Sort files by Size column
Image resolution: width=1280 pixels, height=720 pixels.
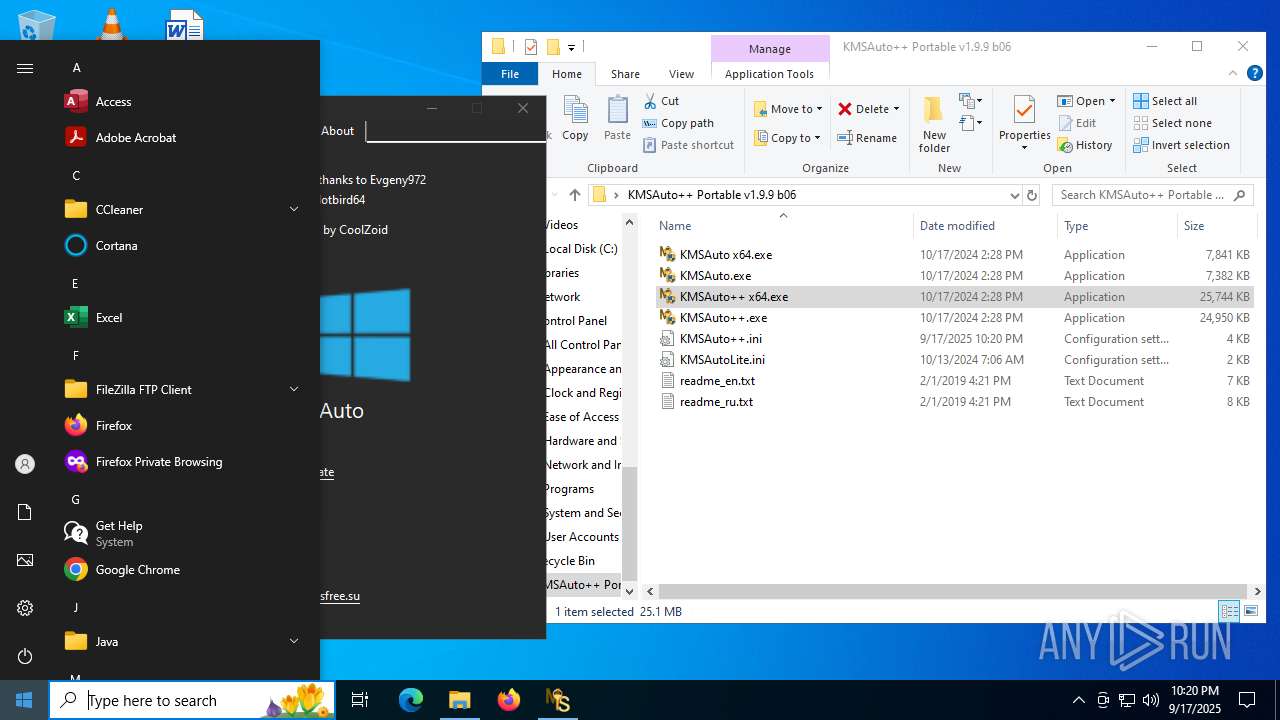click(x=1215, y=226)
